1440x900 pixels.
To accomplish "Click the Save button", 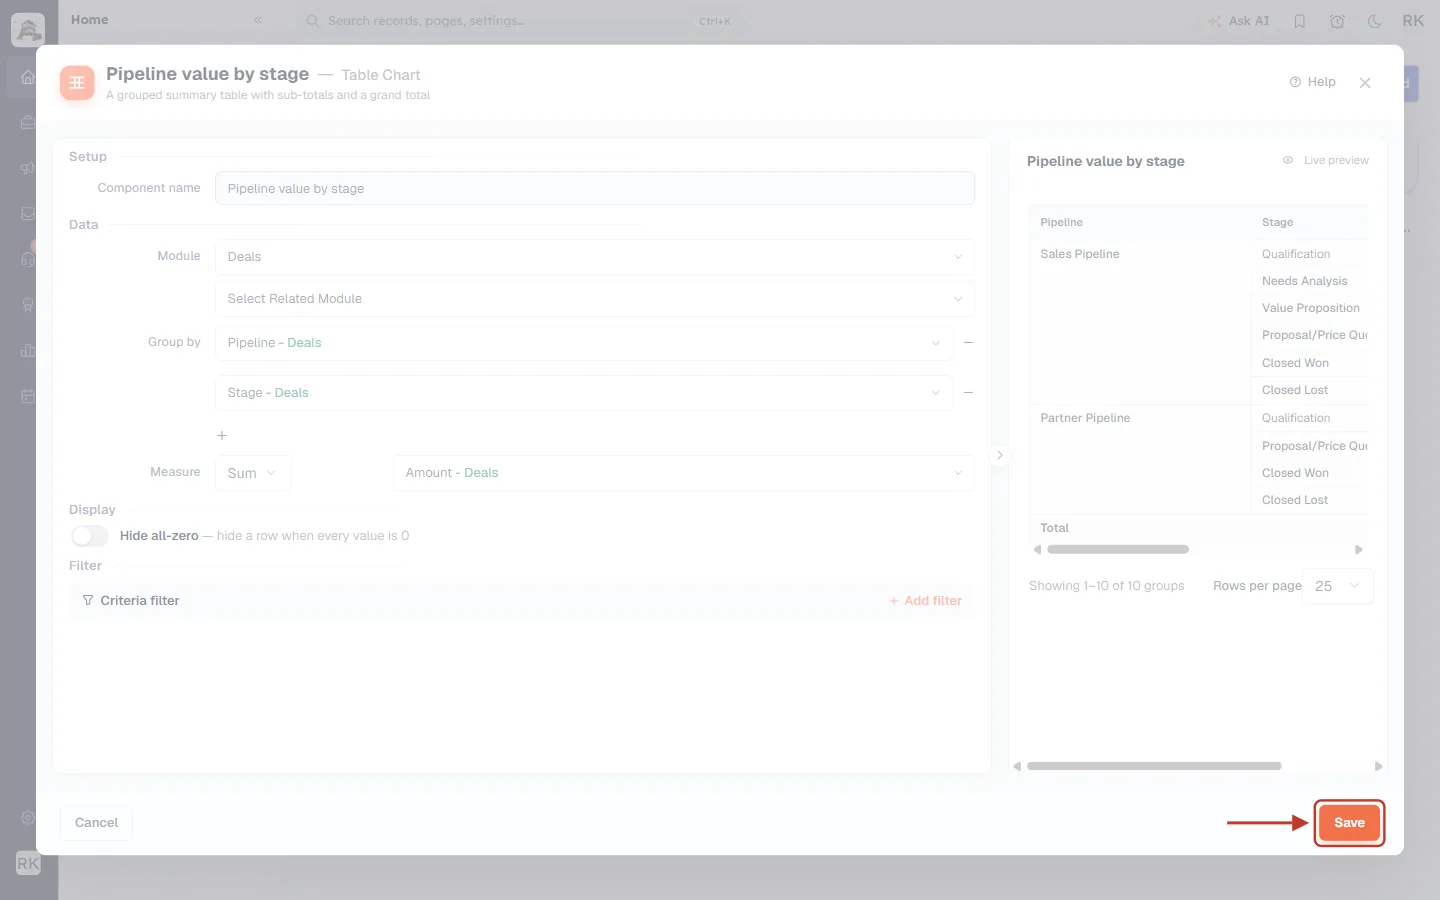I will tap(1349, 823).
